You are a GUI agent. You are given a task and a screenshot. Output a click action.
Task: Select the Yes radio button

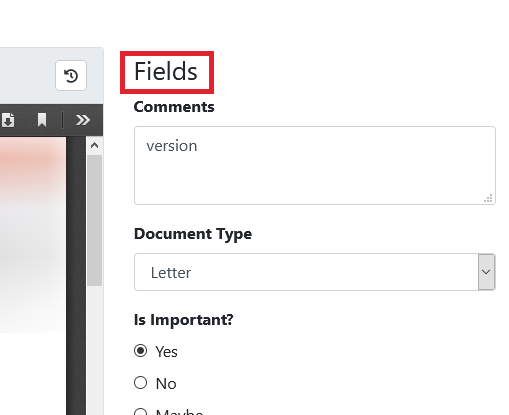pos(140,351)
